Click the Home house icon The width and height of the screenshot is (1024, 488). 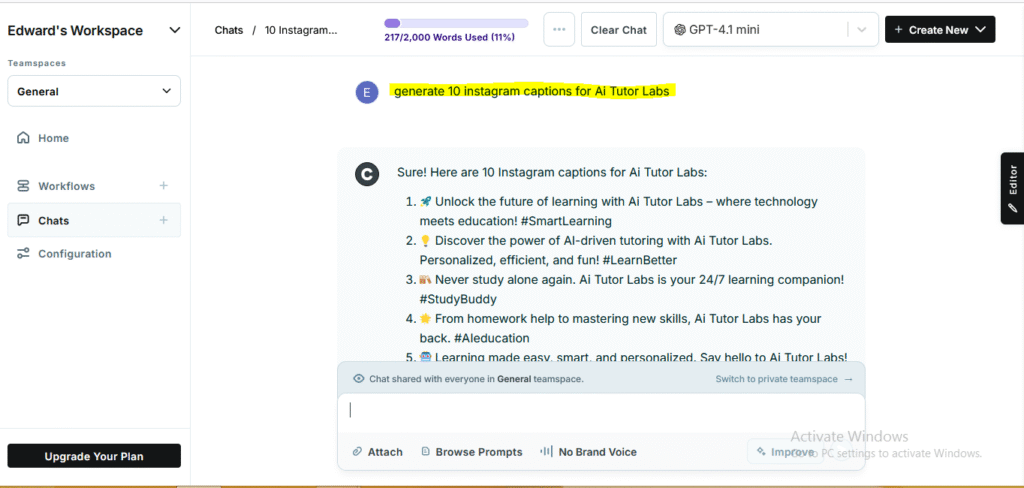point(24,138)
